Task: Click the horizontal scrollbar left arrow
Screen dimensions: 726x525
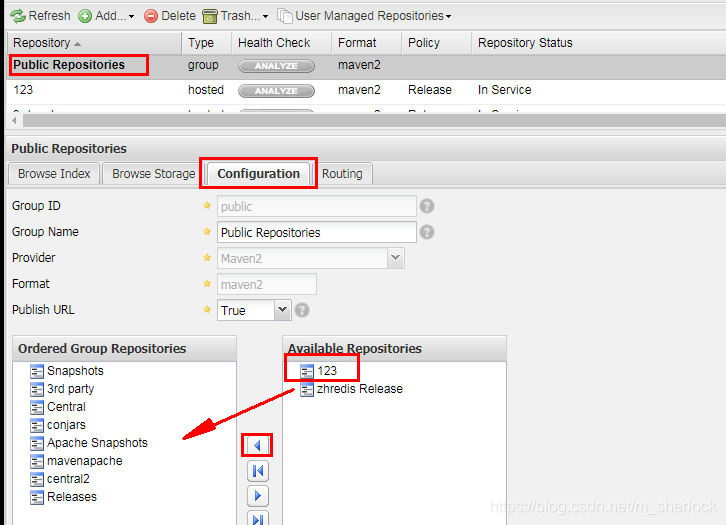Action: (x=14, y=120)
